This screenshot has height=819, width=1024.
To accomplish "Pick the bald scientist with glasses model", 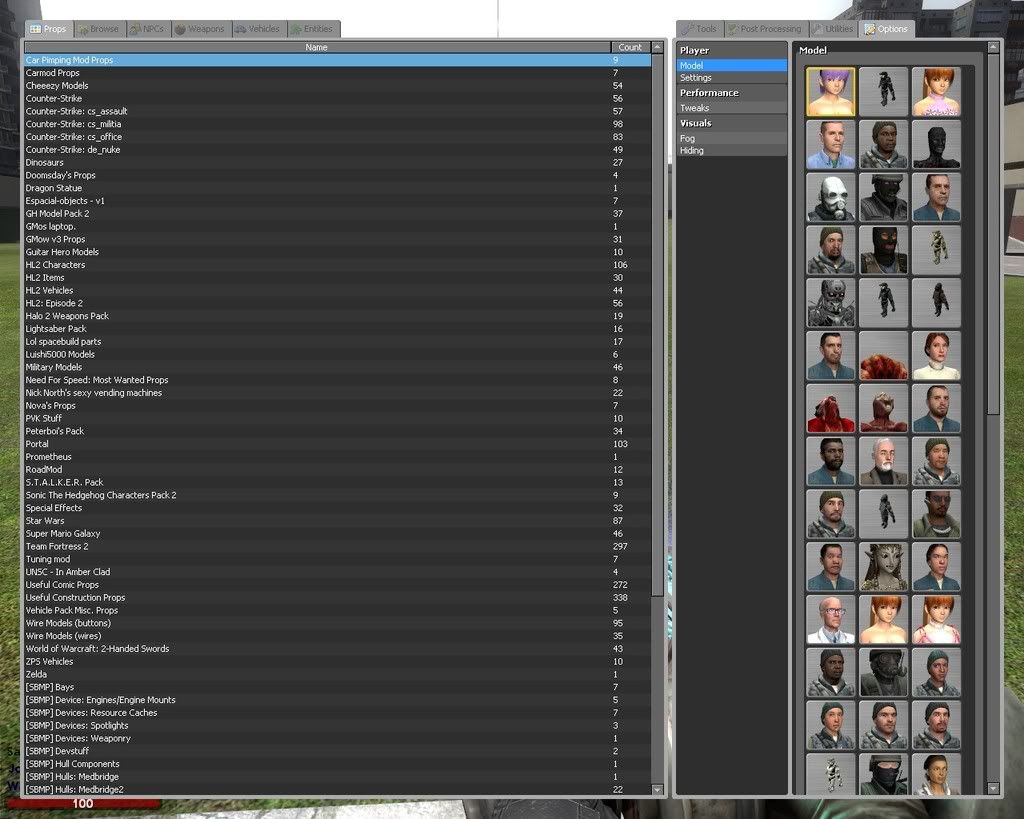I will point(831,620).
